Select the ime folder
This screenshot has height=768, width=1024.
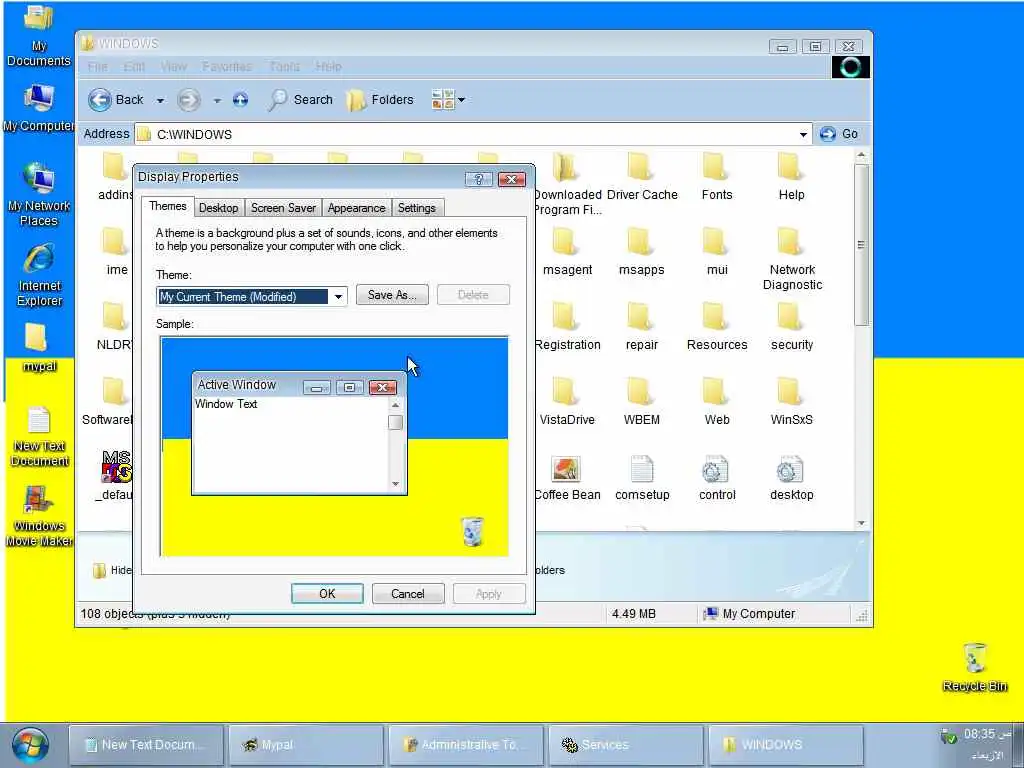point(116,252)
